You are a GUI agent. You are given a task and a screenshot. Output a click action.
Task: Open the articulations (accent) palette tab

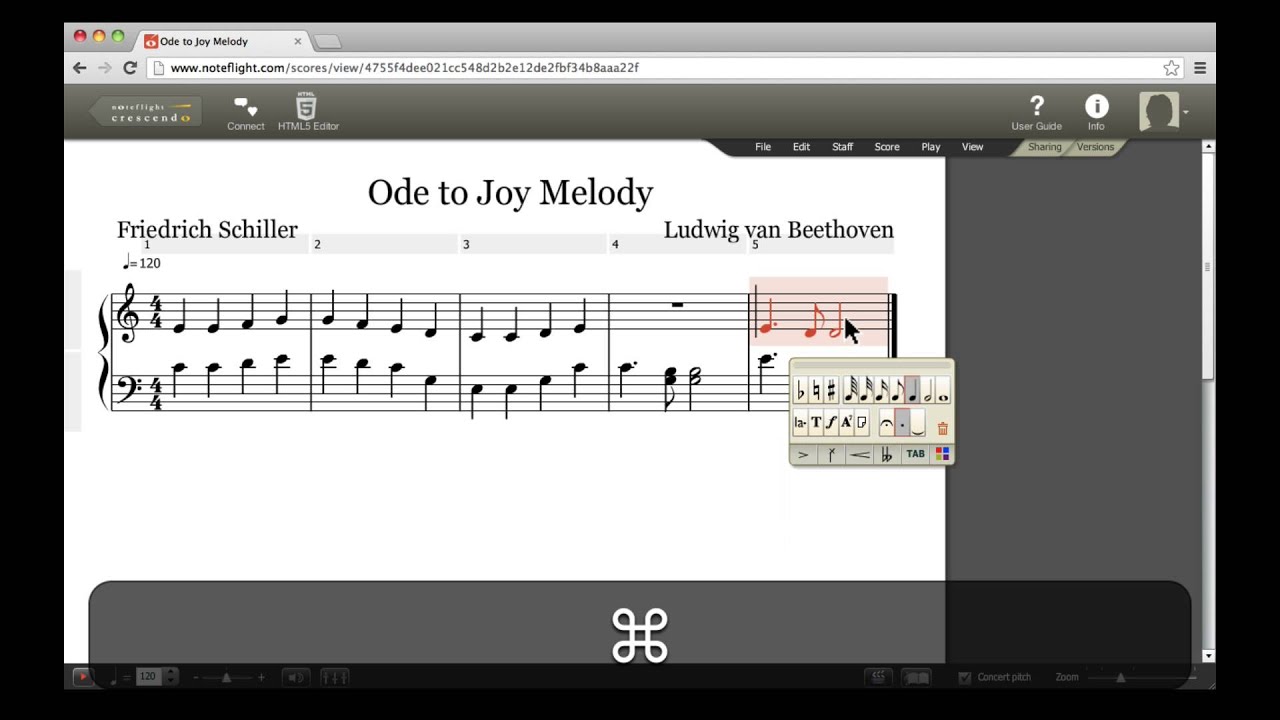pyautogui.click(x=803, y=454)
